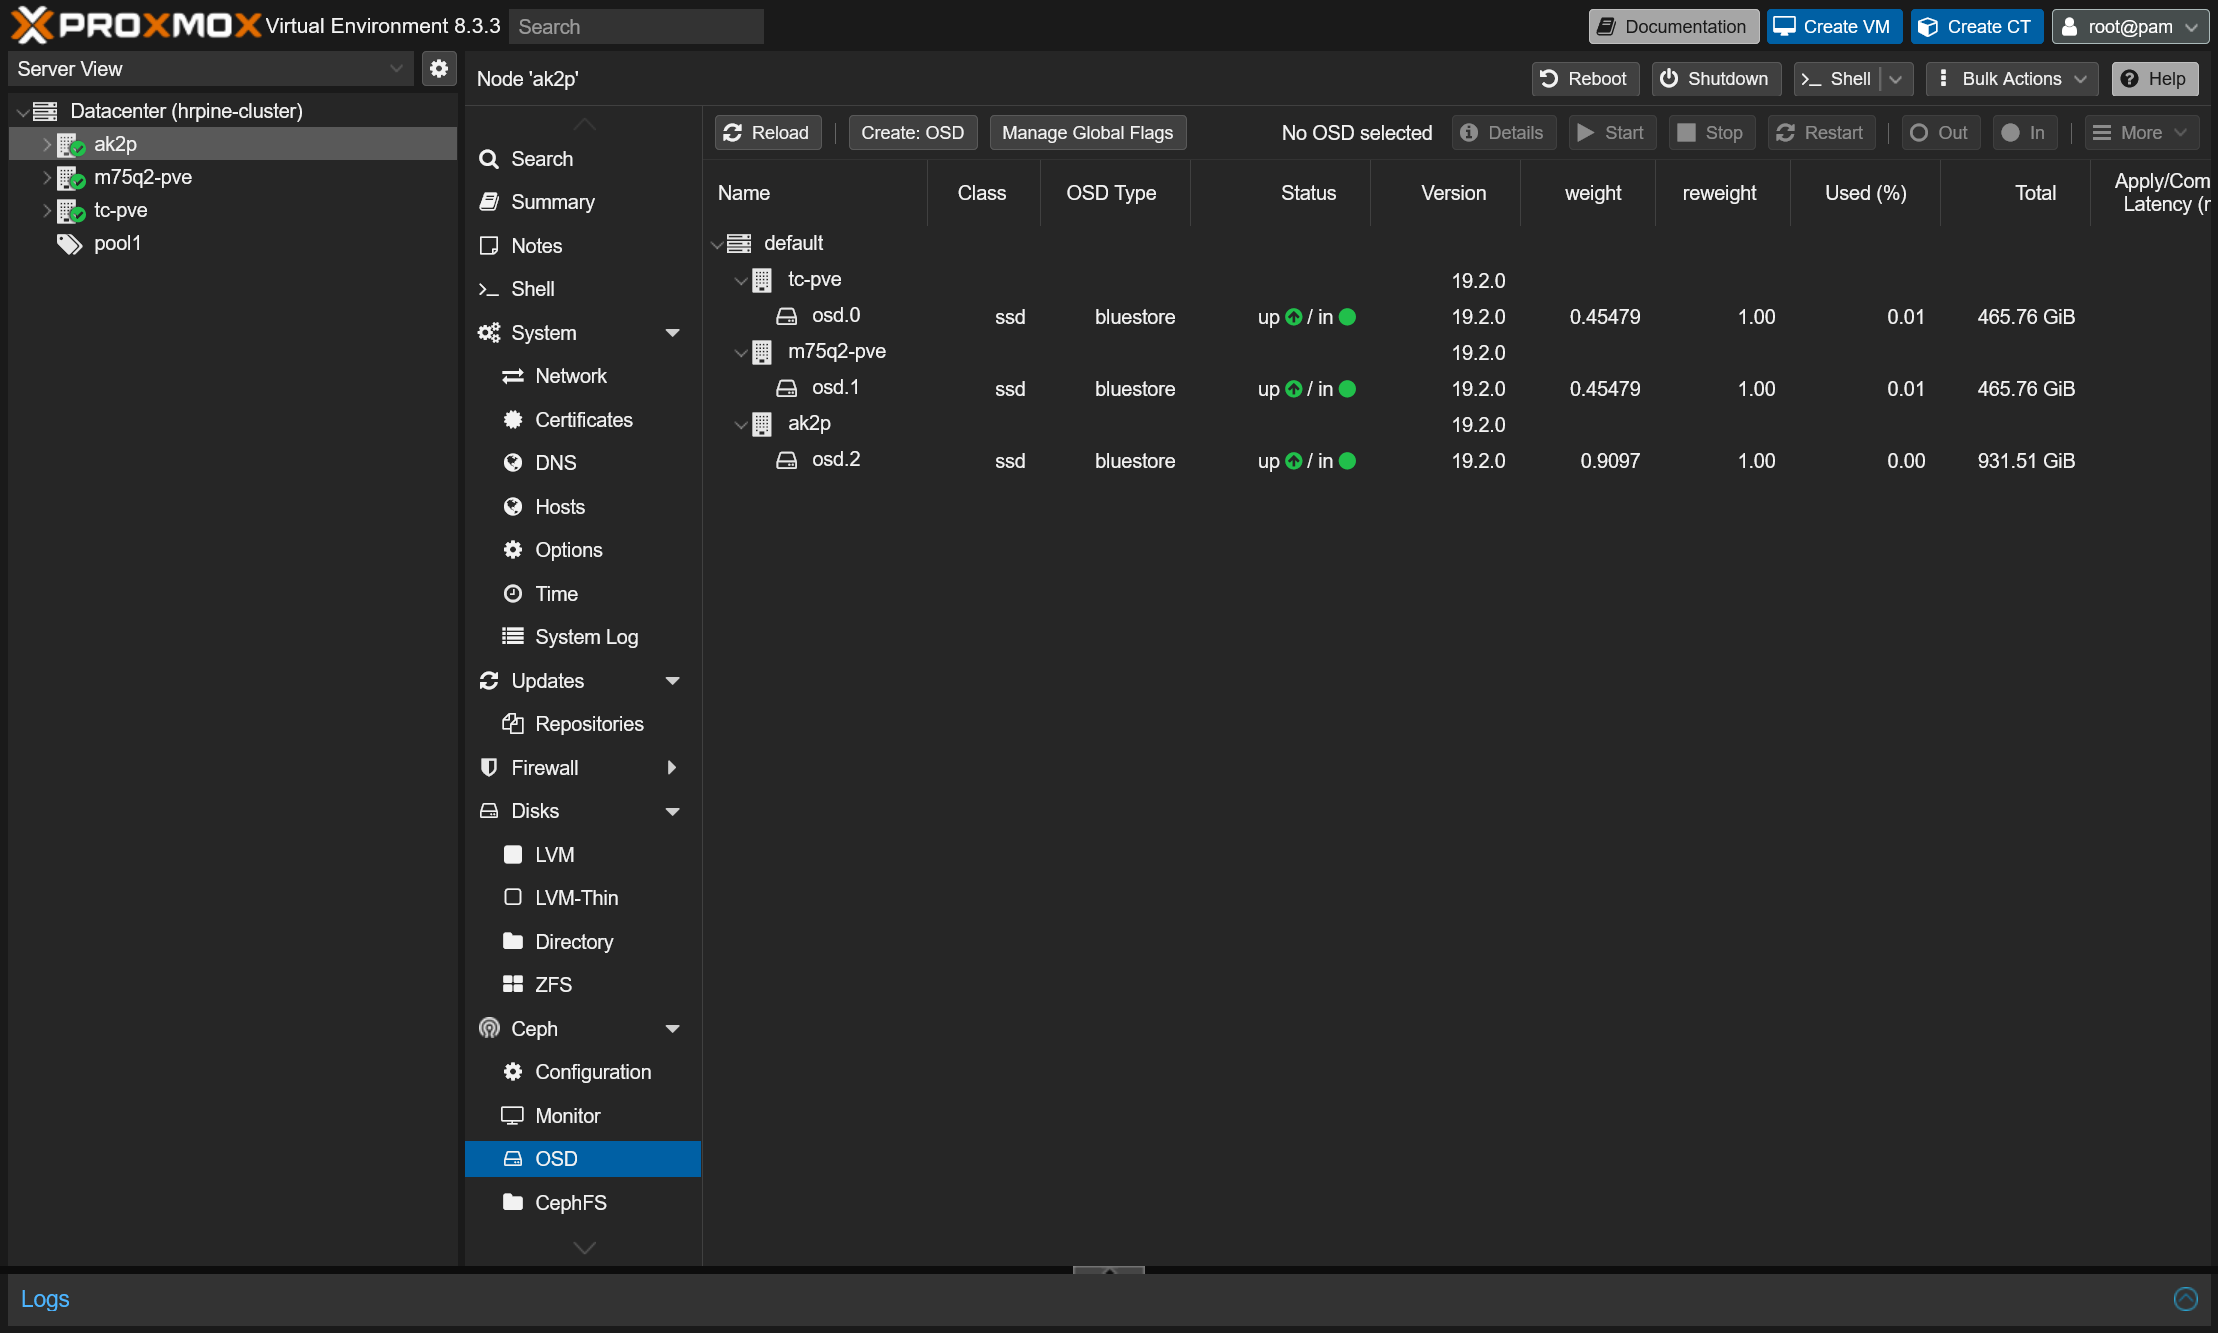Open the Server View settings gear

click(x=439, y=69)
